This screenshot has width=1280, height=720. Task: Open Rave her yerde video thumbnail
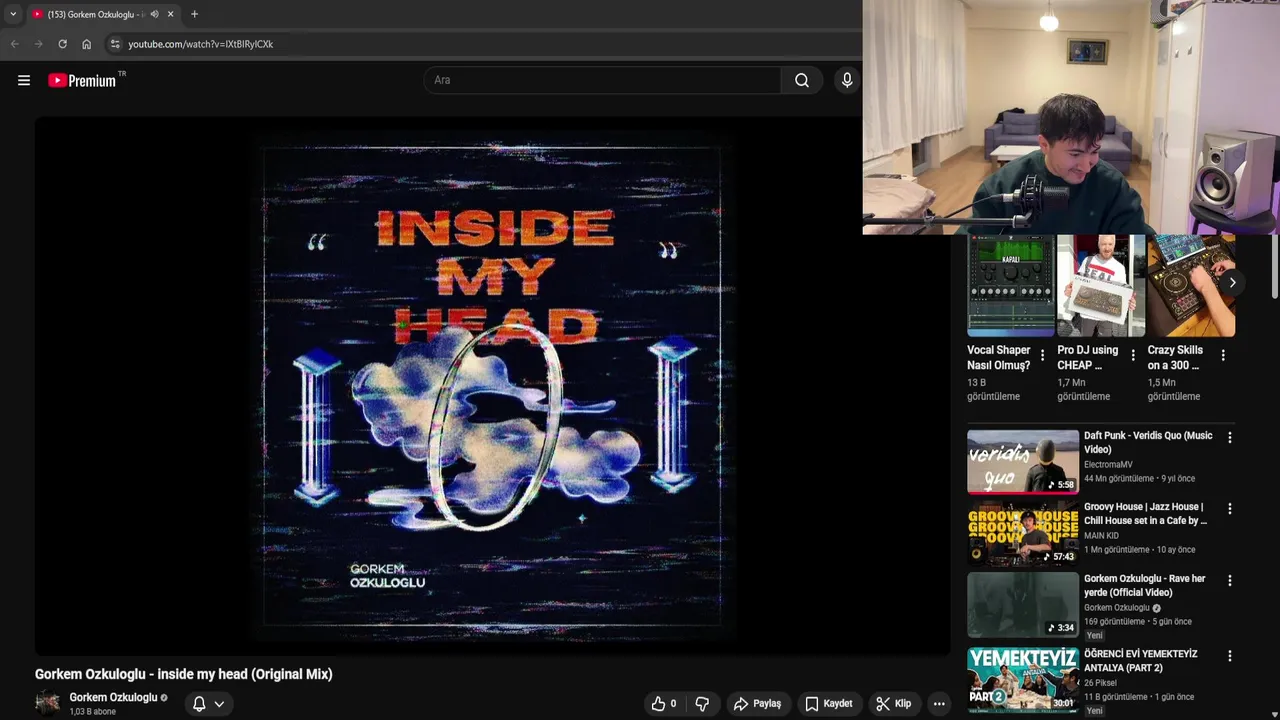tap(1022, 604)
